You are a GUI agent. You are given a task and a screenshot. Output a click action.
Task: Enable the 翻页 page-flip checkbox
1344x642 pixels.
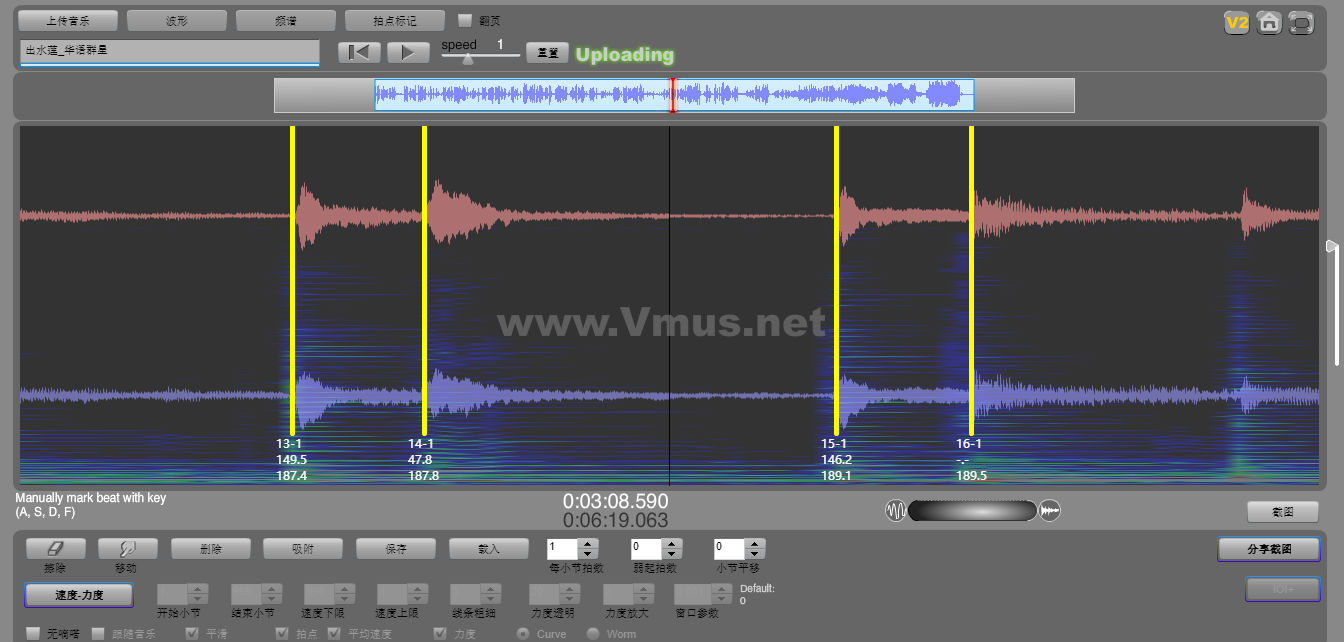pos(465,20)
